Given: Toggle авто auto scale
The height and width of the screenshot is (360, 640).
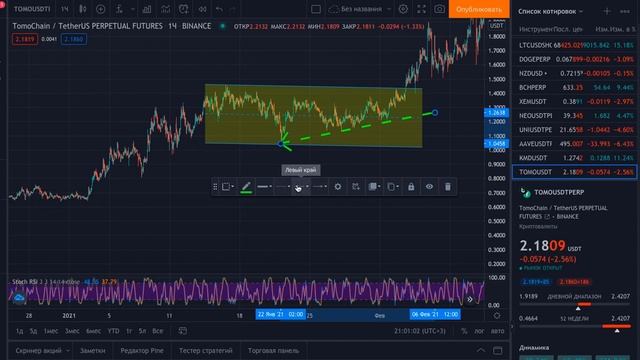Looking at the screenshot, I should coord(497,331).
